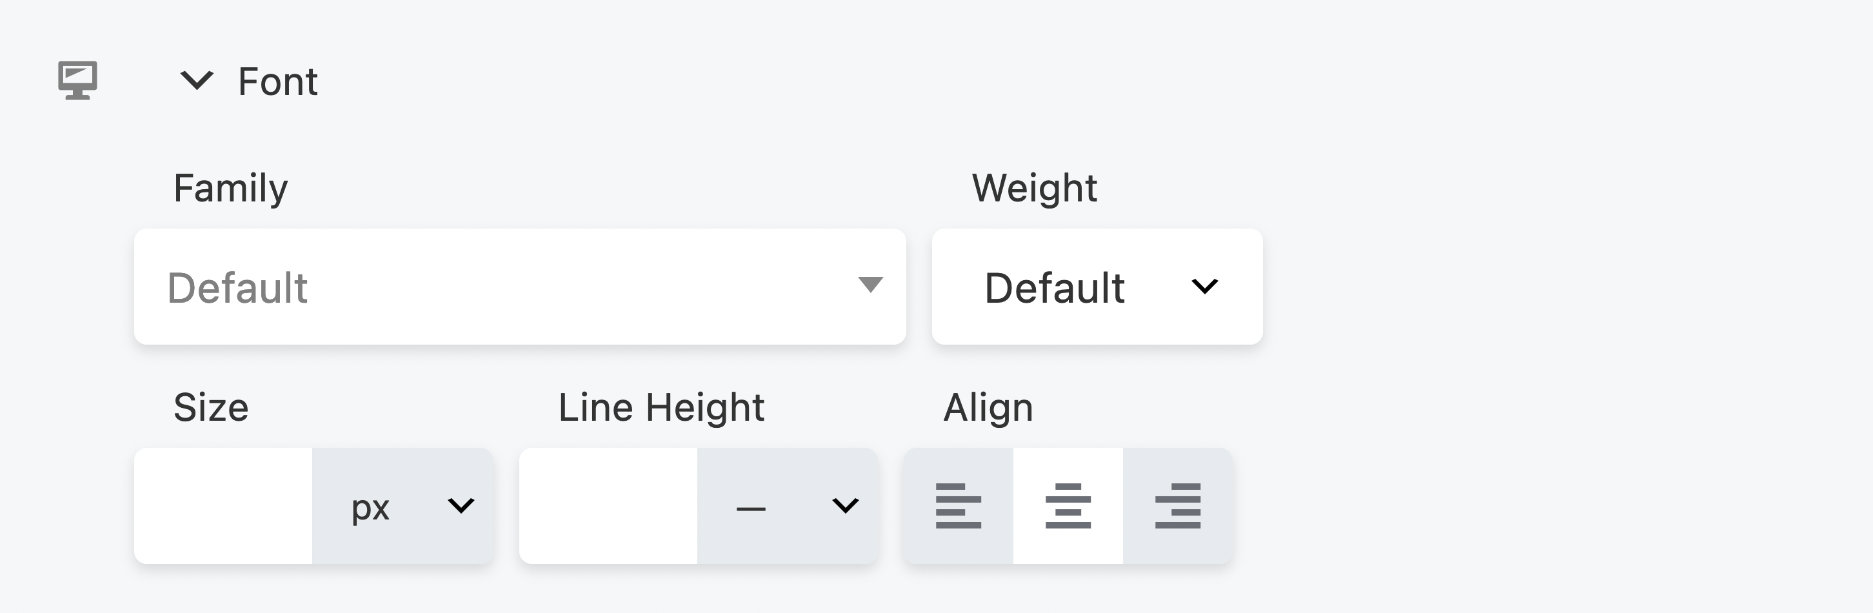Click the Family label
This screenshot has height=613, width=1873.
[x=230, y=187]
